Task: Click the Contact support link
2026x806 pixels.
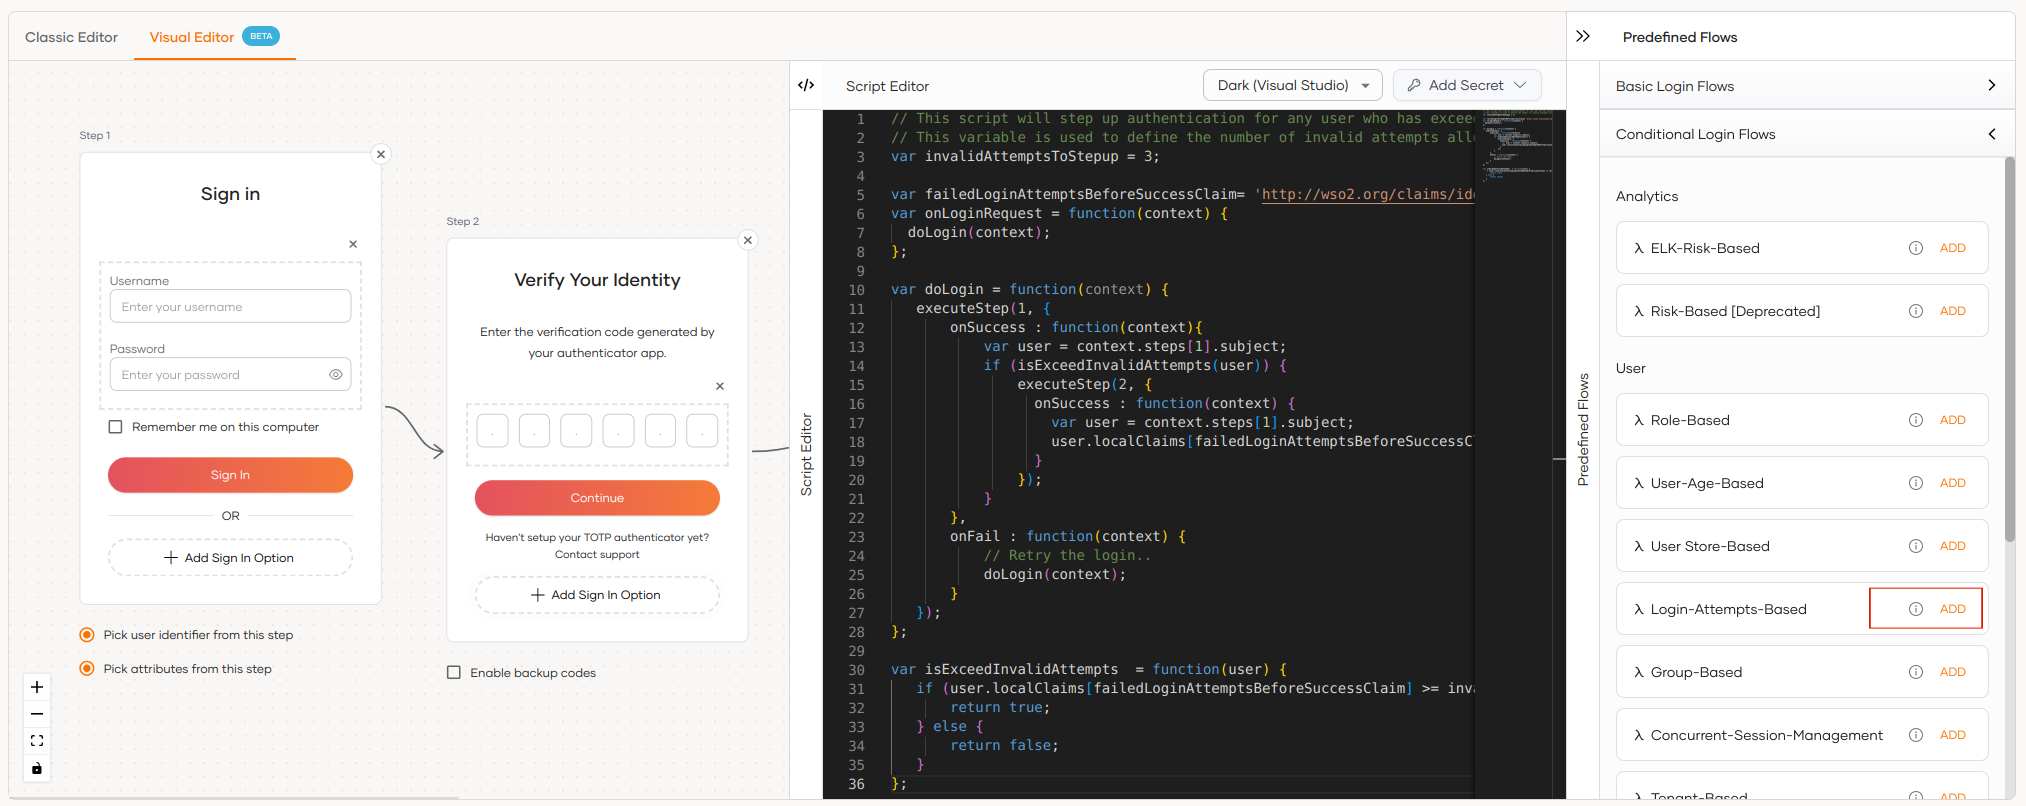Action: [597, 555]
